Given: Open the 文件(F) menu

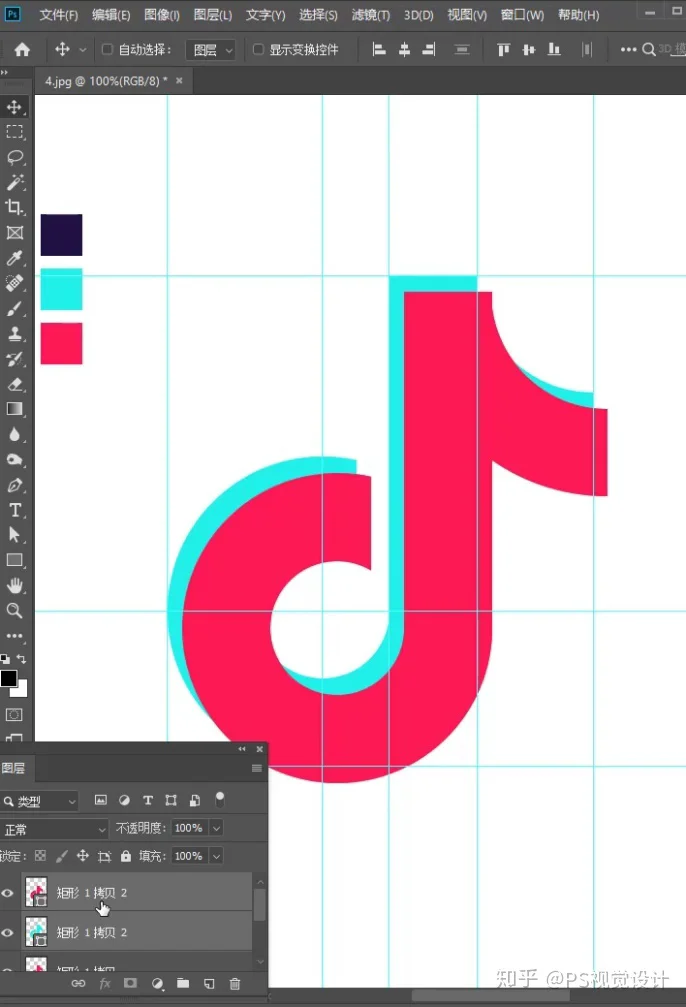Looking at the screenshot, I should click(58, 15).
